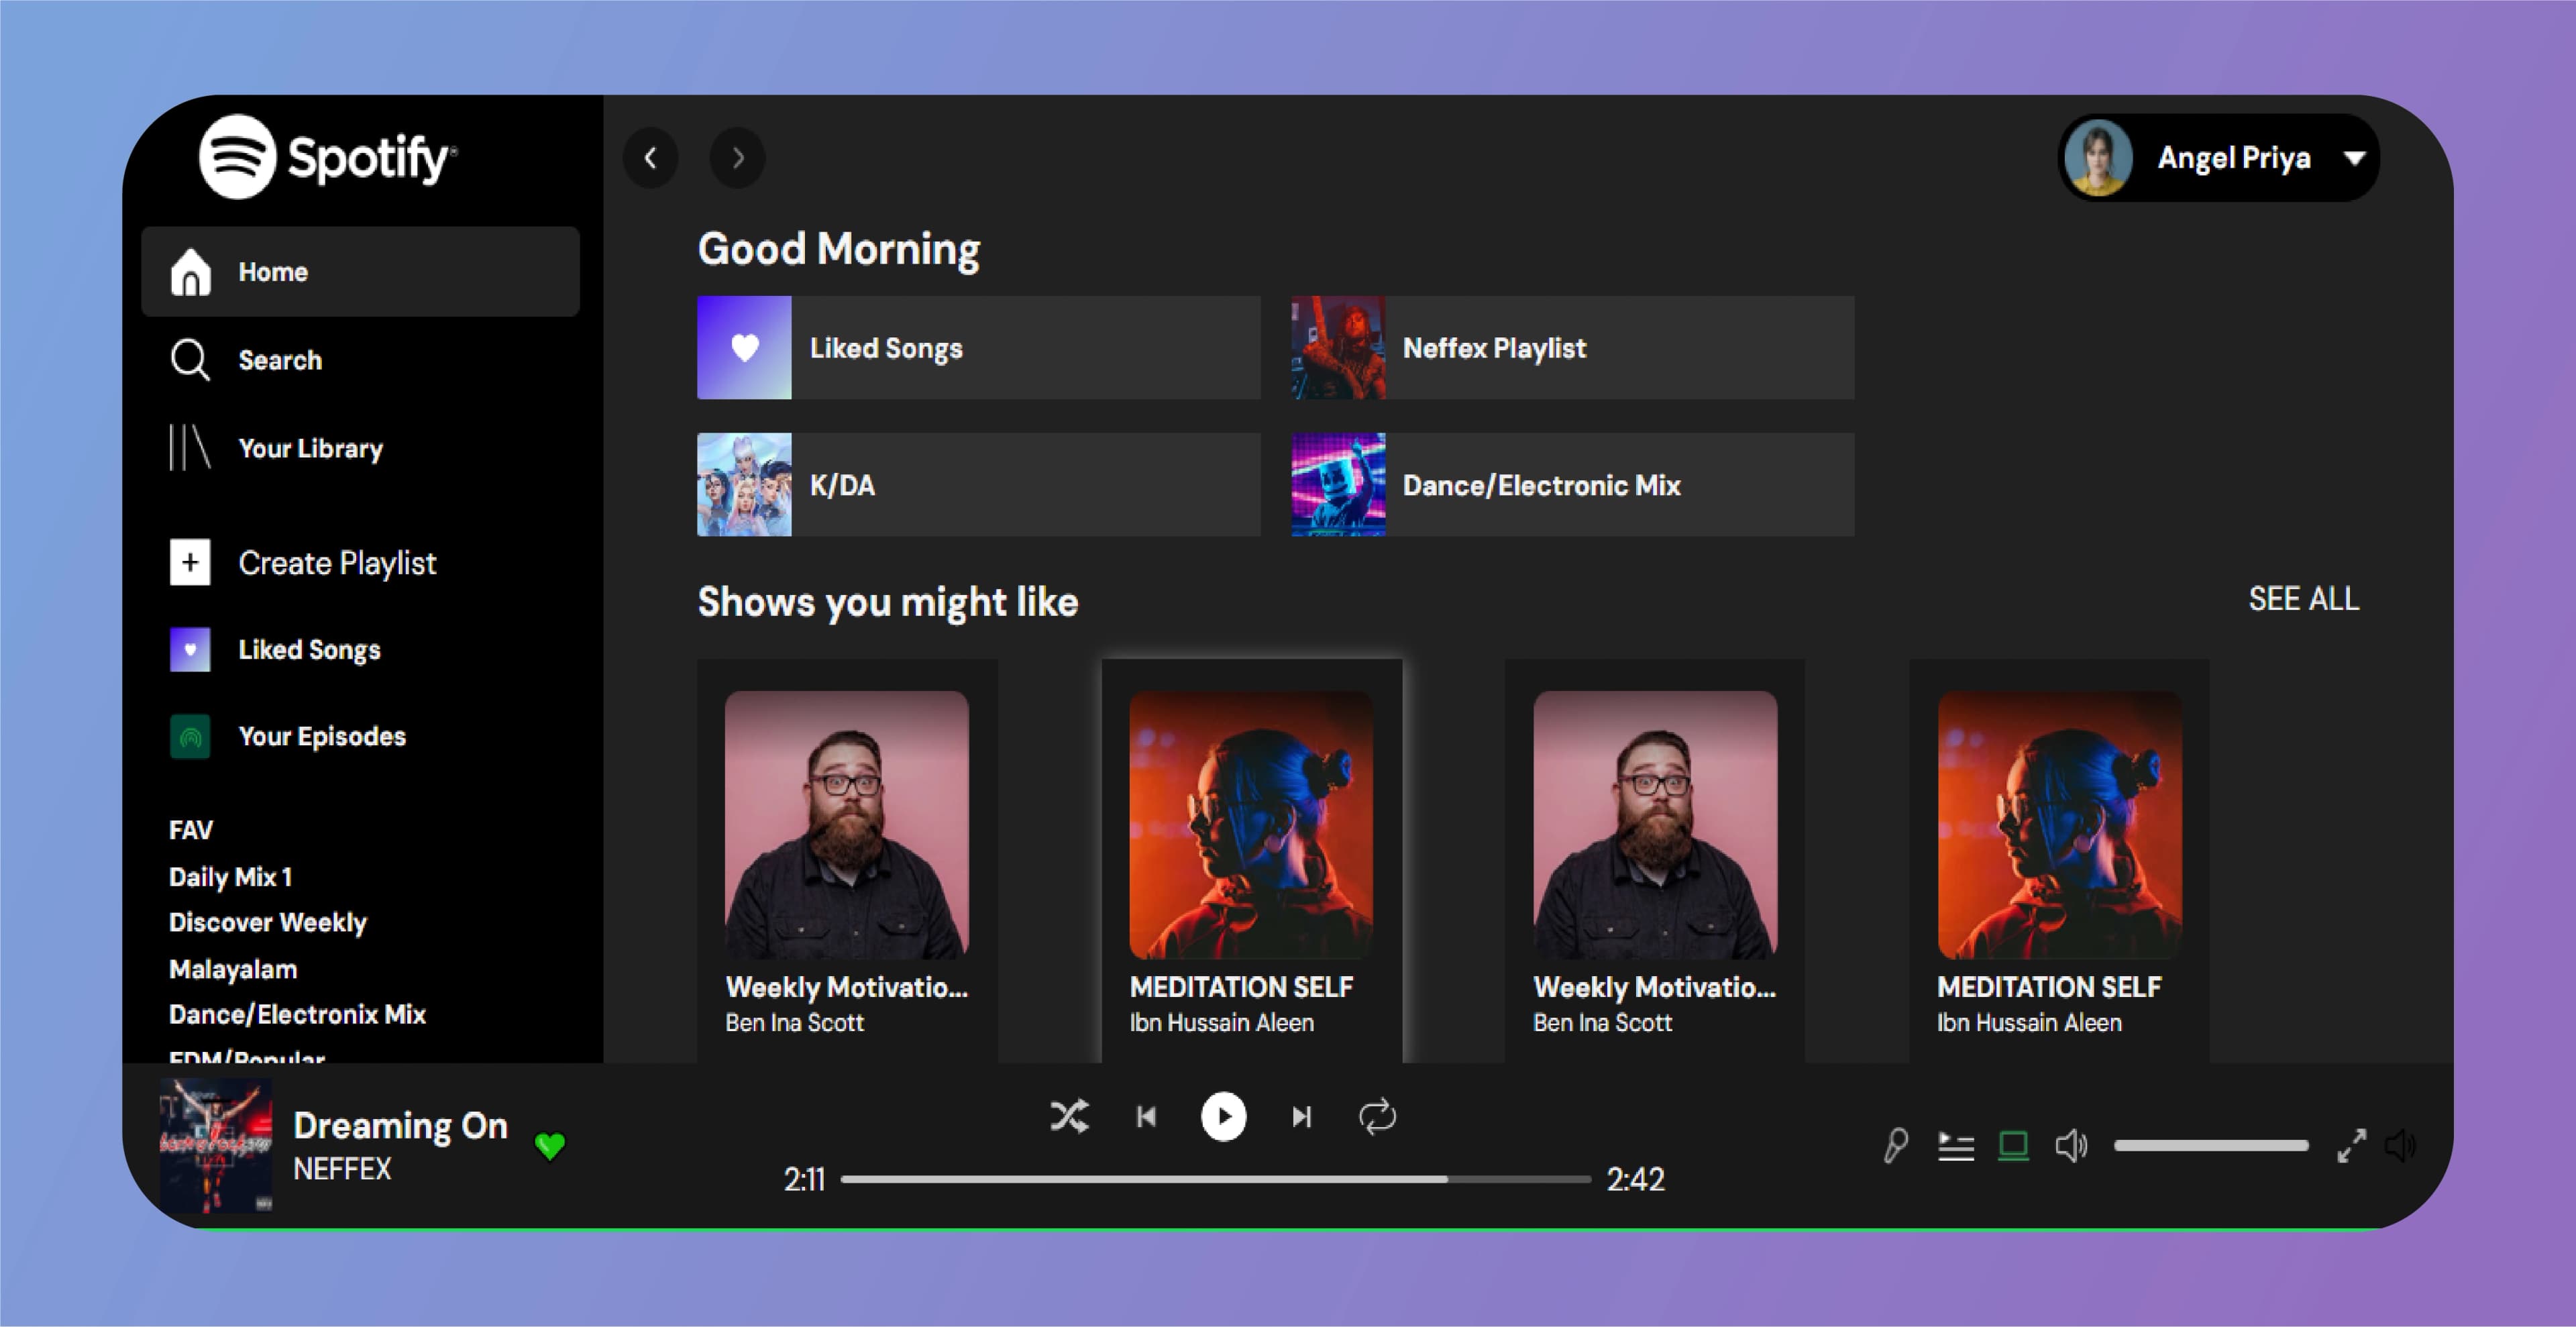Toggle repeat mode
This screenshot has height=1327, width=2576.
pos(1377,1116)
